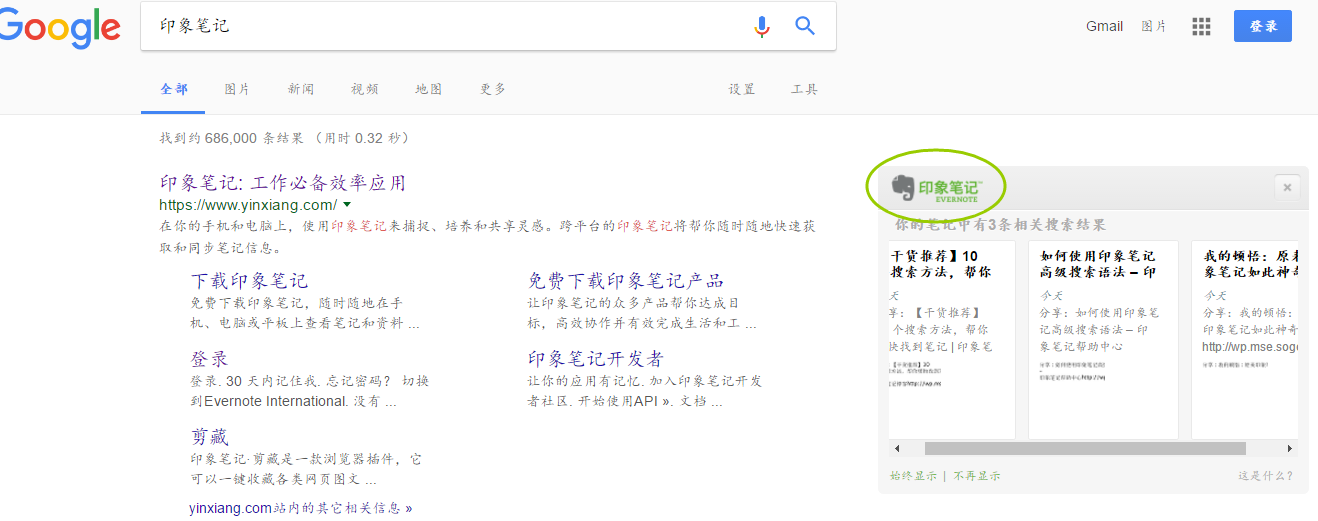
Task: Start voice search with the microphone icon
Action: click(x=762, y=26)
